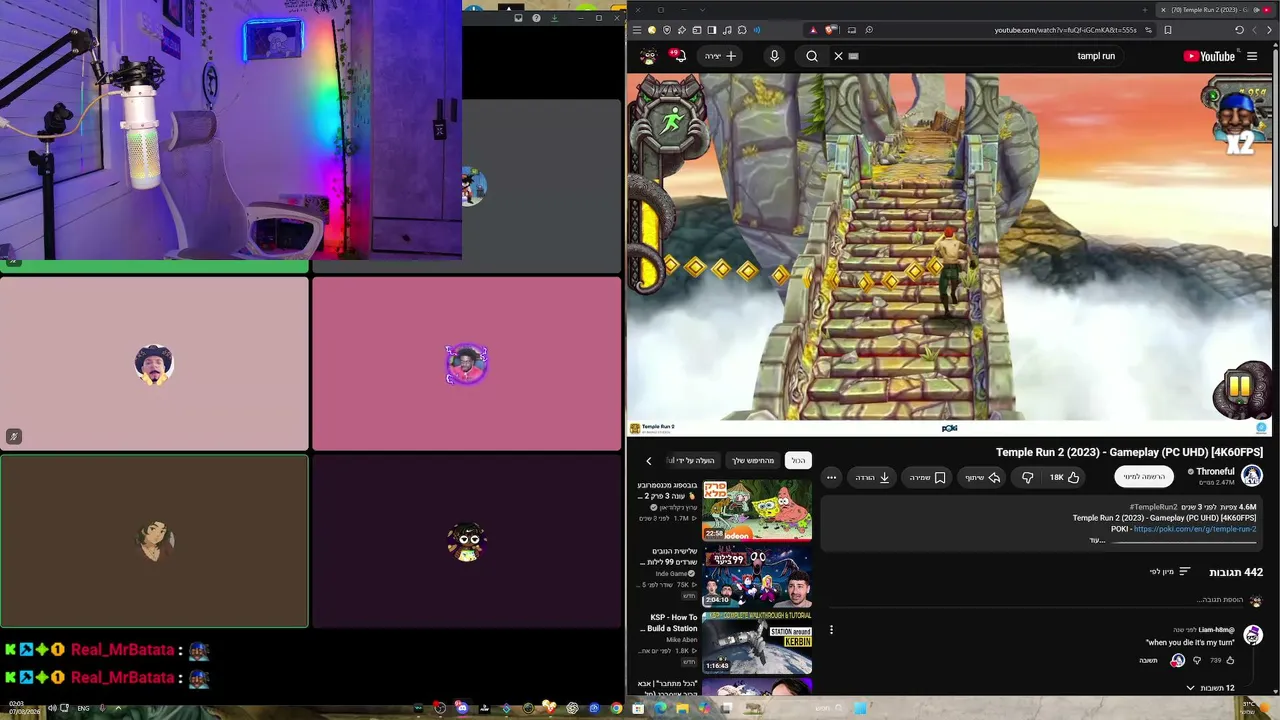The height and width of the screenshot is (720, 1280).
Task: Click the #TempleRun2 hashtag
Action: [x=1153, y=507]
